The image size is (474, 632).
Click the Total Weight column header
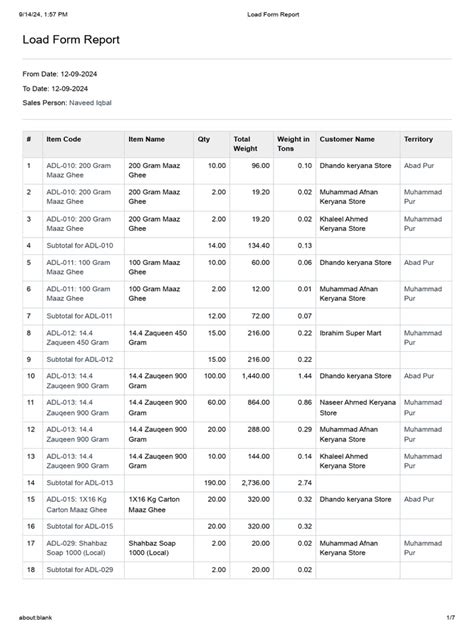[245, 144]
